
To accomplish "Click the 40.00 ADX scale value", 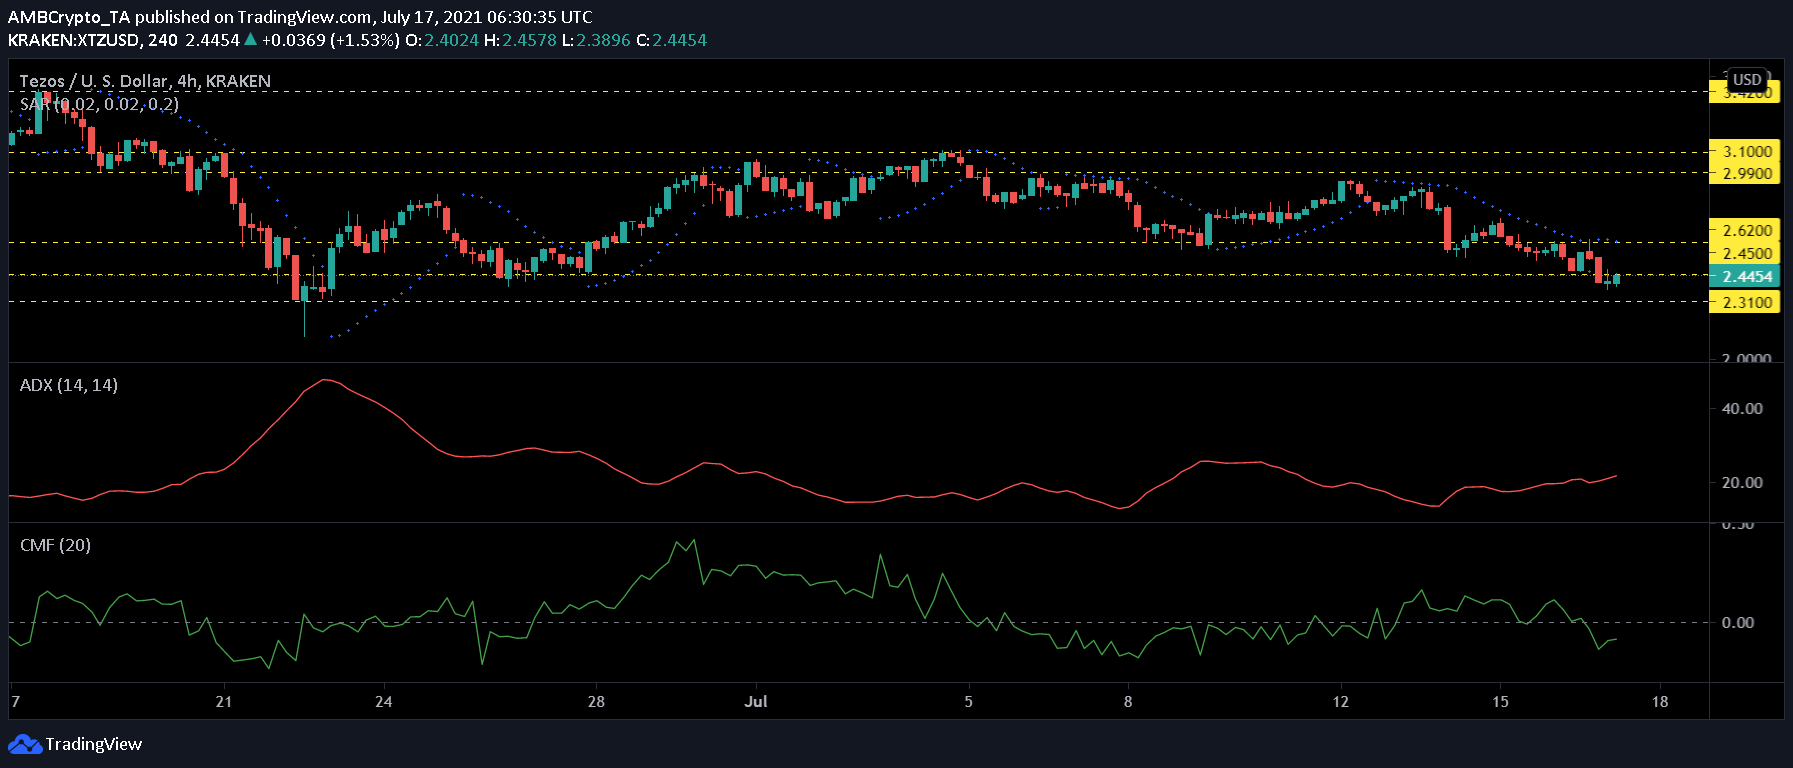I will pyautogui.click(x=1742, y=408).
